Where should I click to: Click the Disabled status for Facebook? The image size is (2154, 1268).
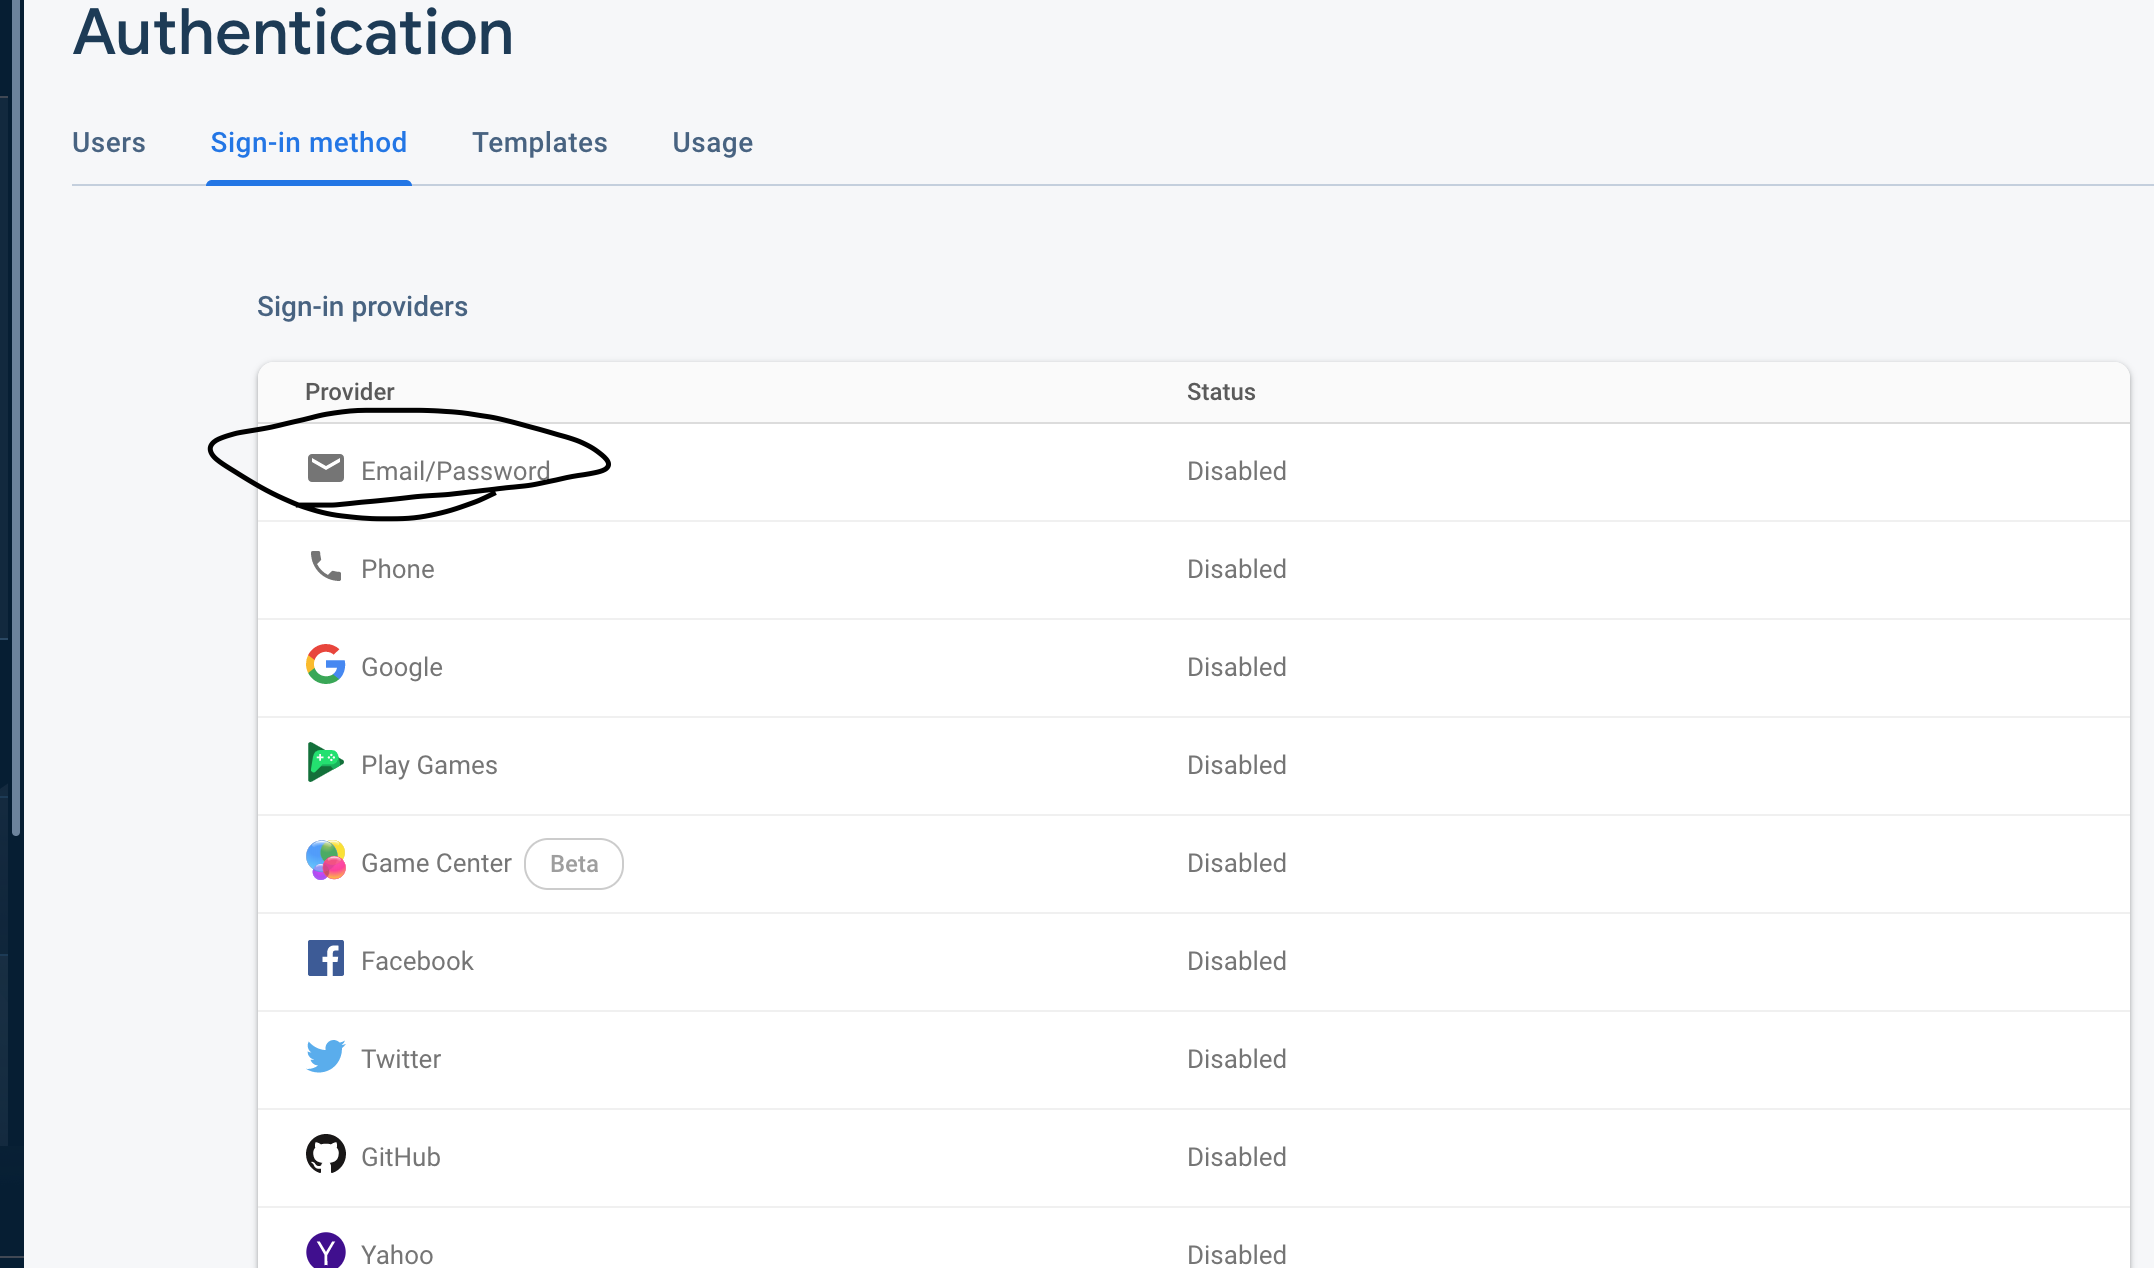pos(1236,961)
